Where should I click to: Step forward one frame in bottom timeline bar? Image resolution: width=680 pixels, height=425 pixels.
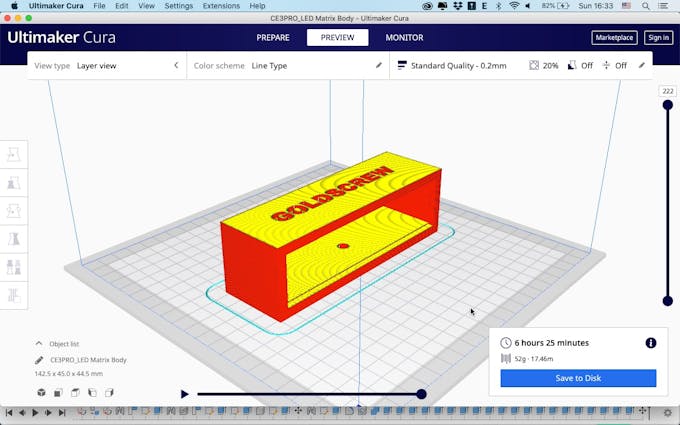click(x=49, y=412)
